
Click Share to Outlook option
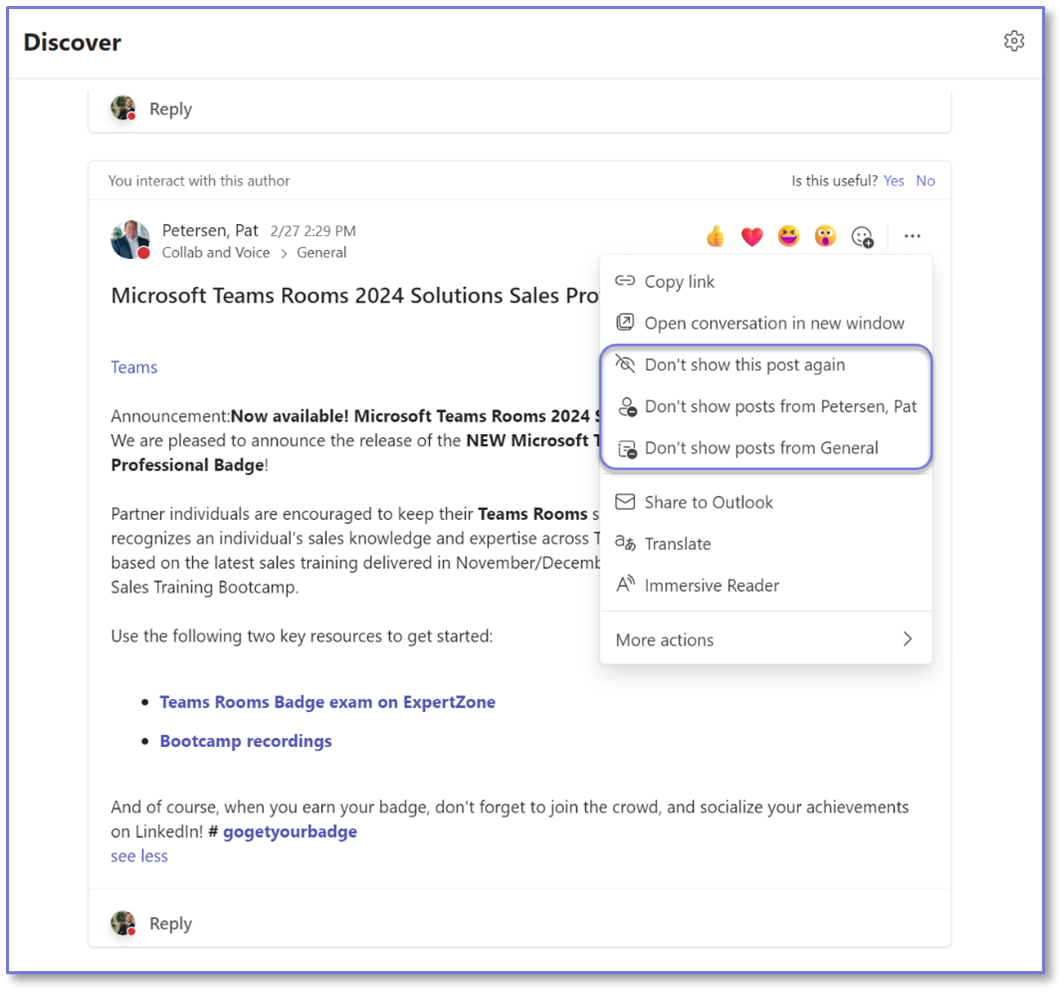[708, 502]
